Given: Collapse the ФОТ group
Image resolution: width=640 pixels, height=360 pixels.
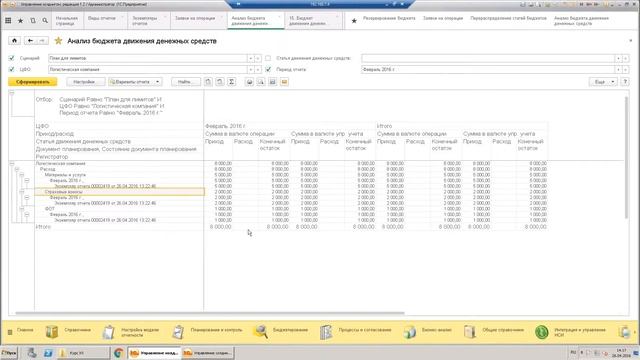Looking at the screenshot, I should (22, 209).
